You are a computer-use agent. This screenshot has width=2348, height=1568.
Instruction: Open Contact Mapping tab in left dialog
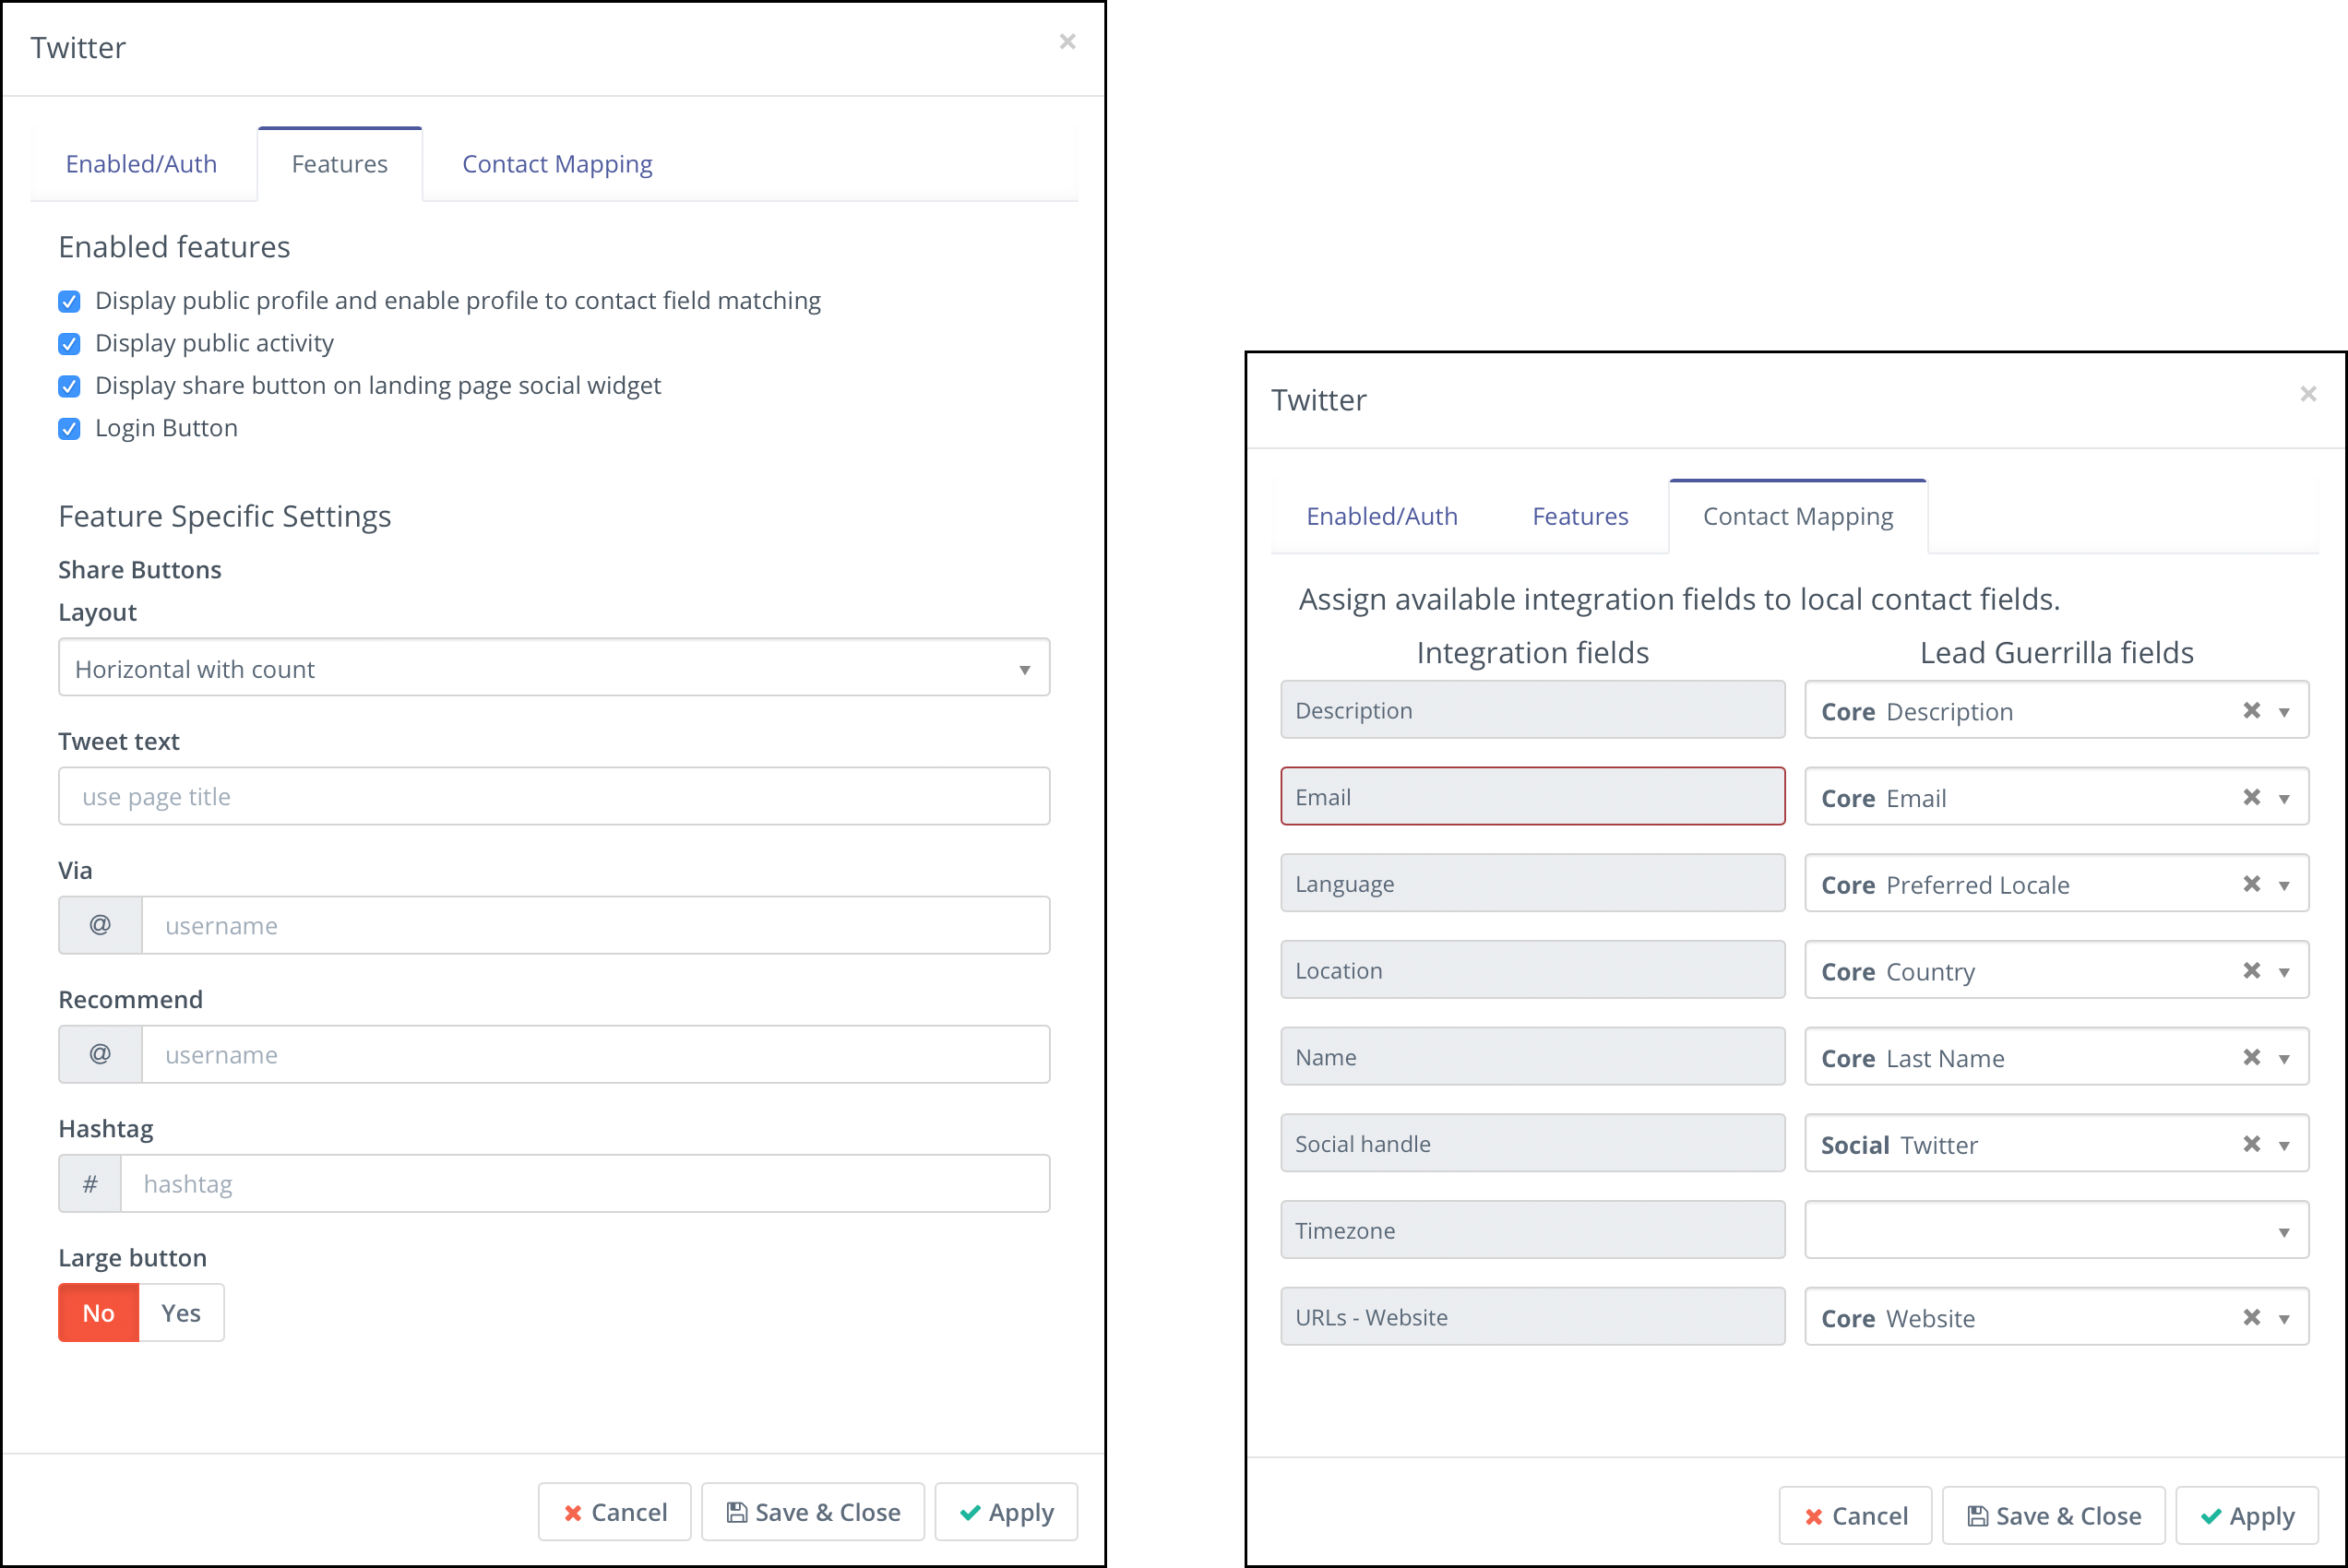click(557, 164)
